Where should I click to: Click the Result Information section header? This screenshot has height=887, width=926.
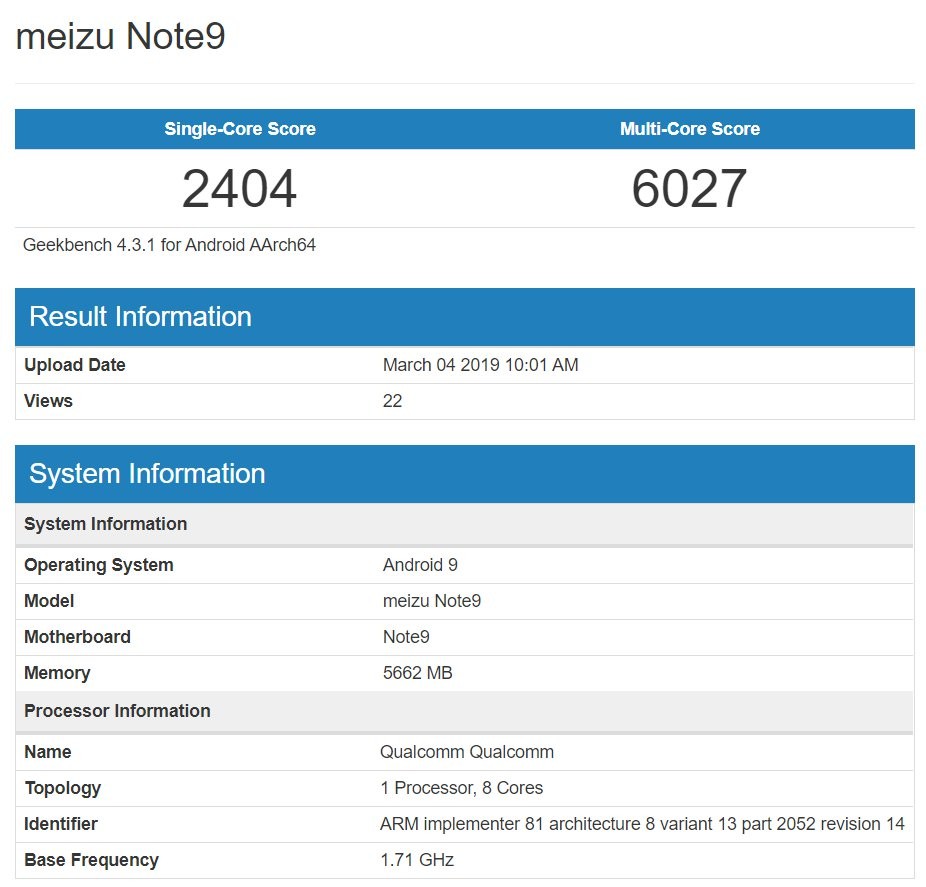[465, 317]
